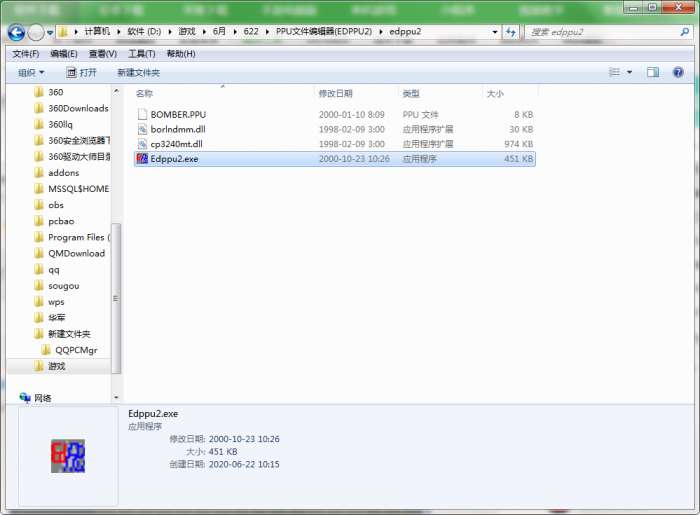Viewport: 700px width, 515px height.
Task: Toggle the preview pane icon
Action: (653, 72)
